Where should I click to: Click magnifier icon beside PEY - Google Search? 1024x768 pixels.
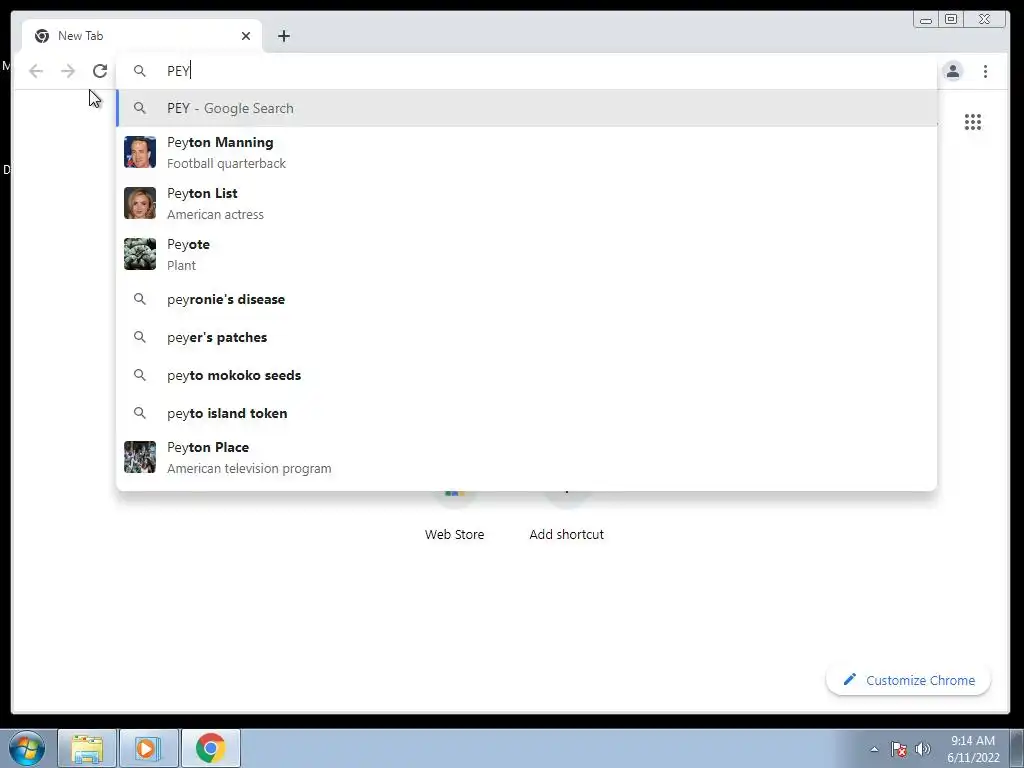140,108
